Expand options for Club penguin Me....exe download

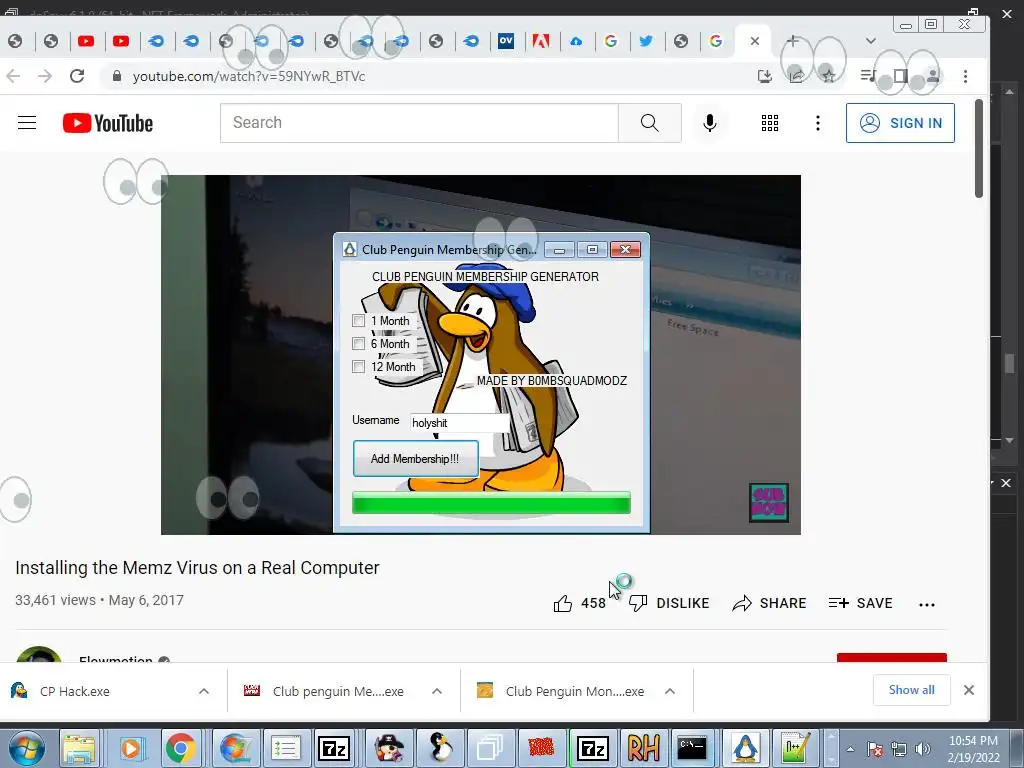point(437,691)
